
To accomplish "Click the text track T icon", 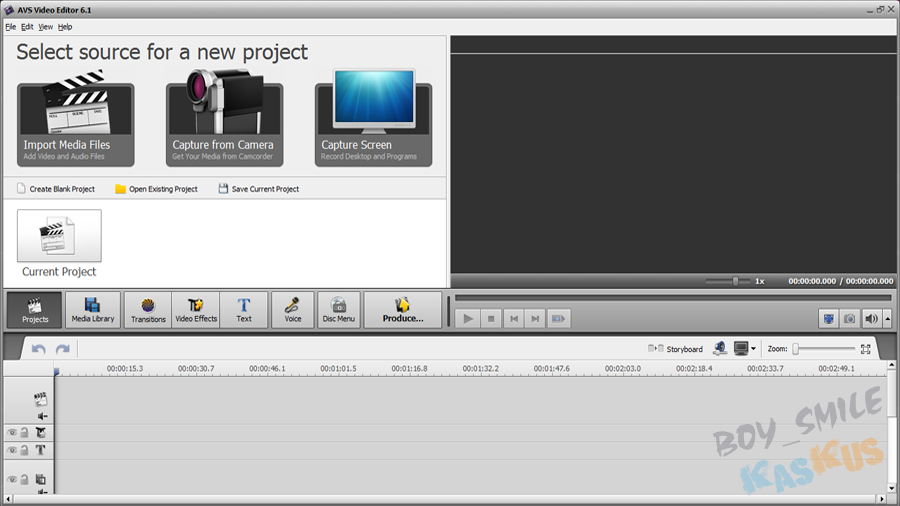I will (x=41, y=450).
